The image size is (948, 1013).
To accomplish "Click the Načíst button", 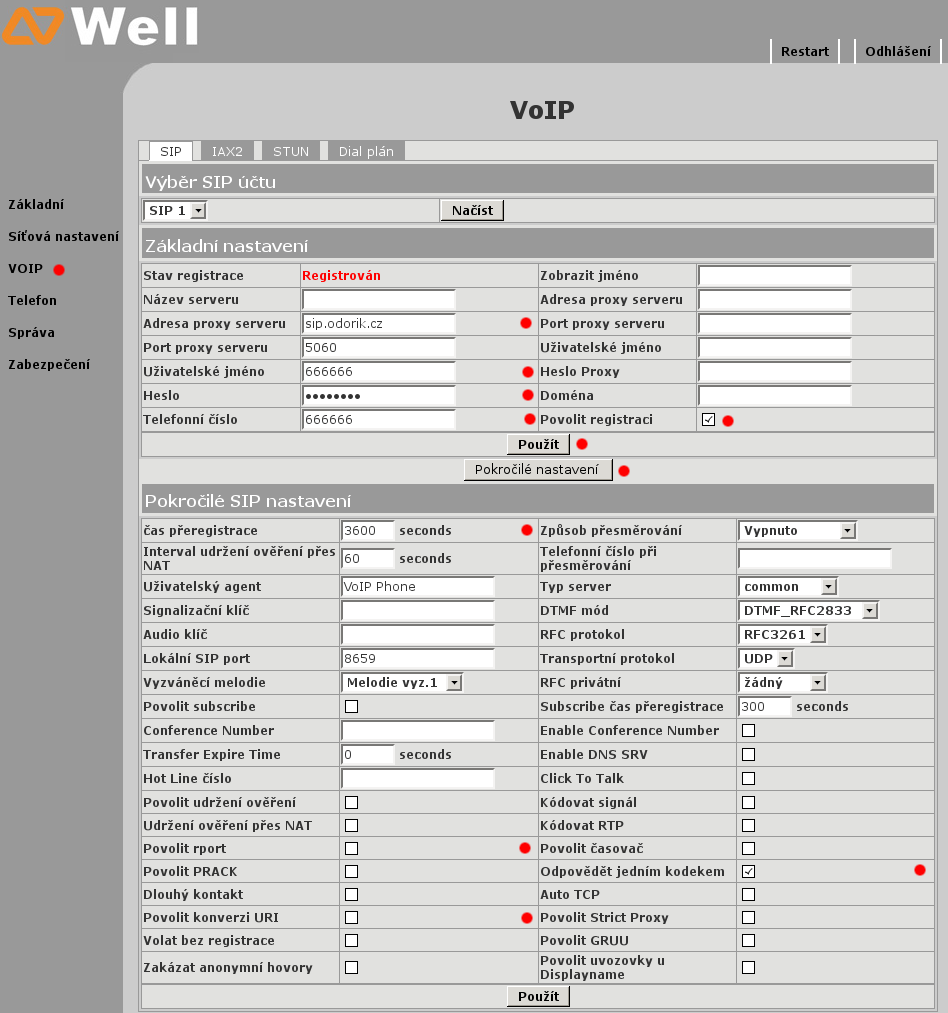I will tap(472, 210).
